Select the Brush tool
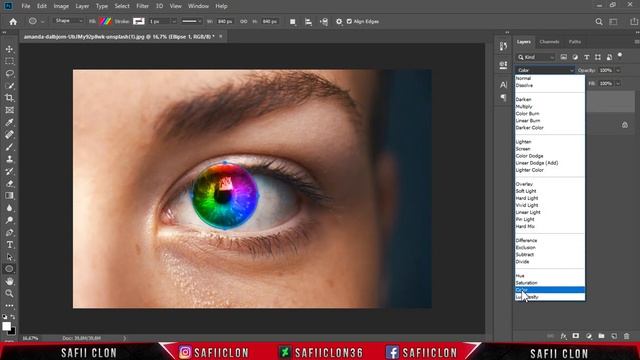Viewport: 640px width, 360px height. click(9, 147)
